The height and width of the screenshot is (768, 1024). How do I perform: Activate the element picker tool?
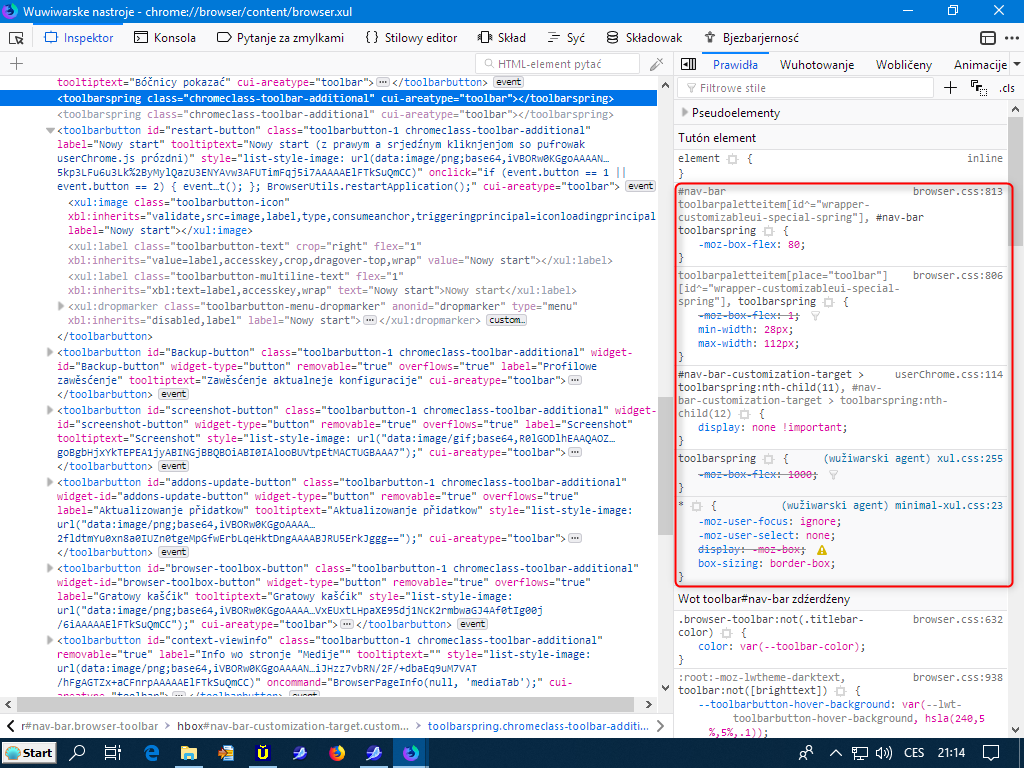pyautogui.click(x=16, y=38)
